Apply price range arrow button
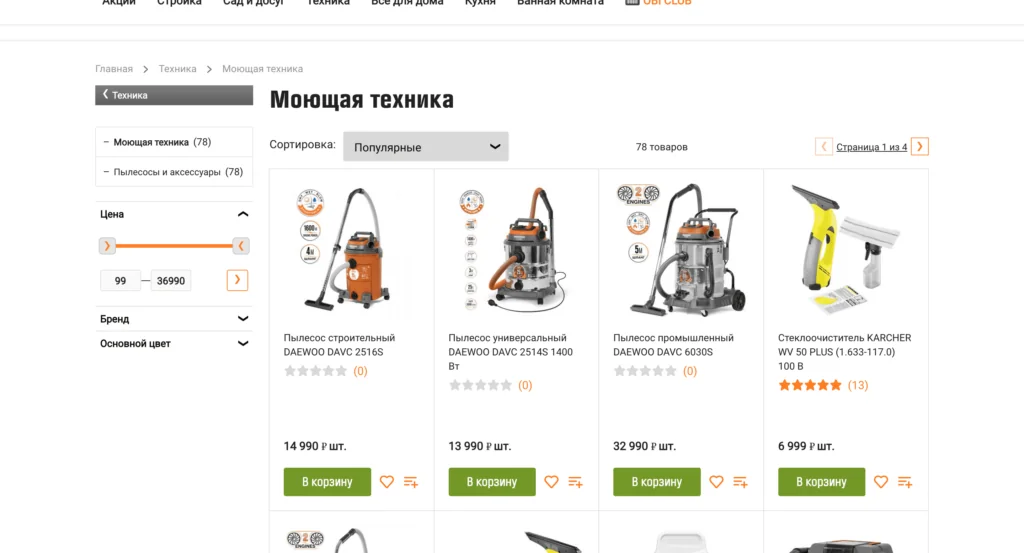 (237, 280)
